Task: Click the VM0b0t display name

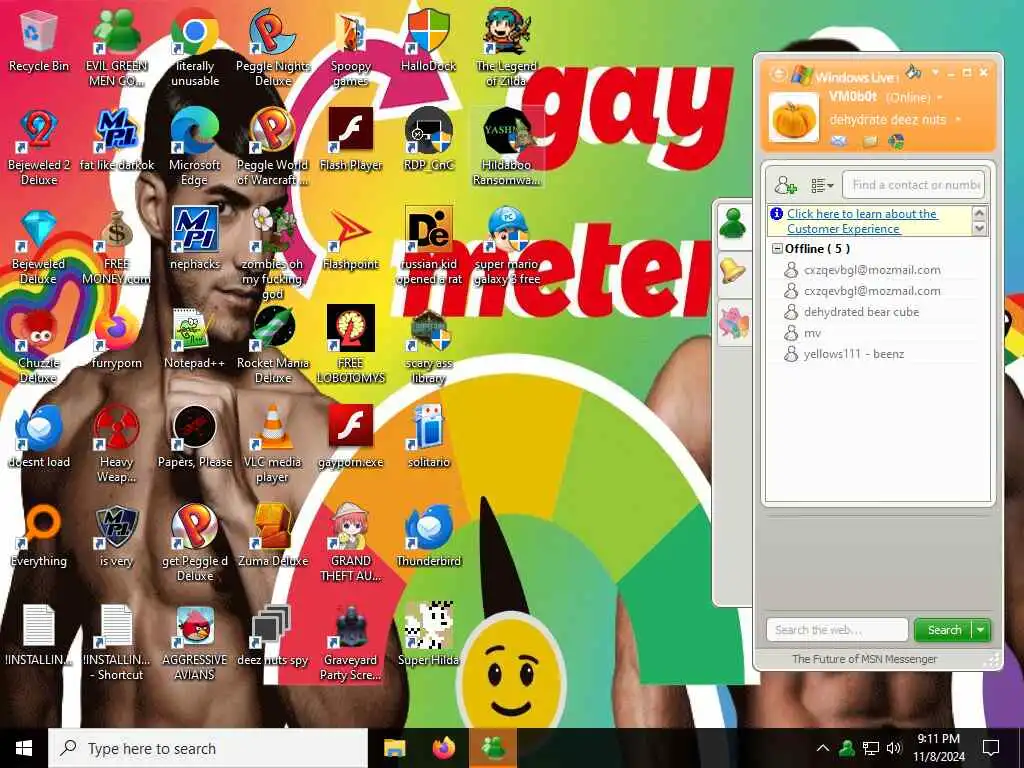Action: pos(853,97)
